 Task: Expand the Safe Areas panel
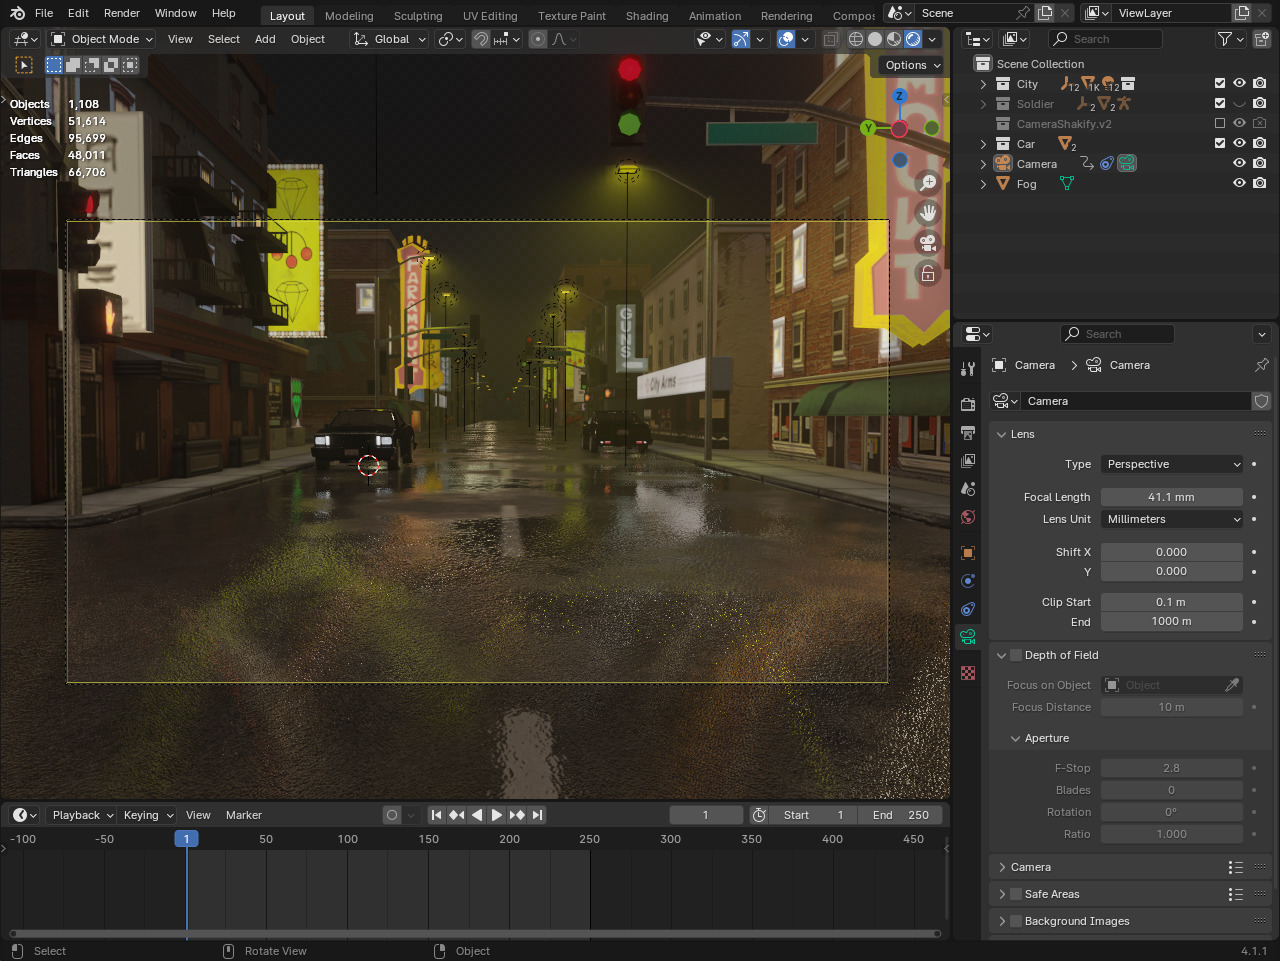[x=1002, y=894]
